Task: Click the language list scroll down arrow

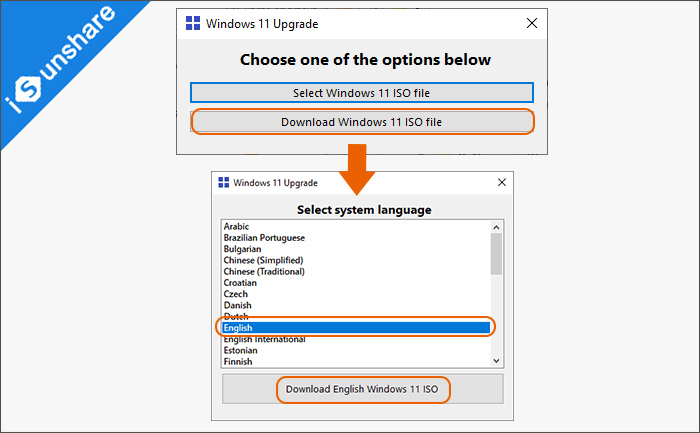Action: 496,361
